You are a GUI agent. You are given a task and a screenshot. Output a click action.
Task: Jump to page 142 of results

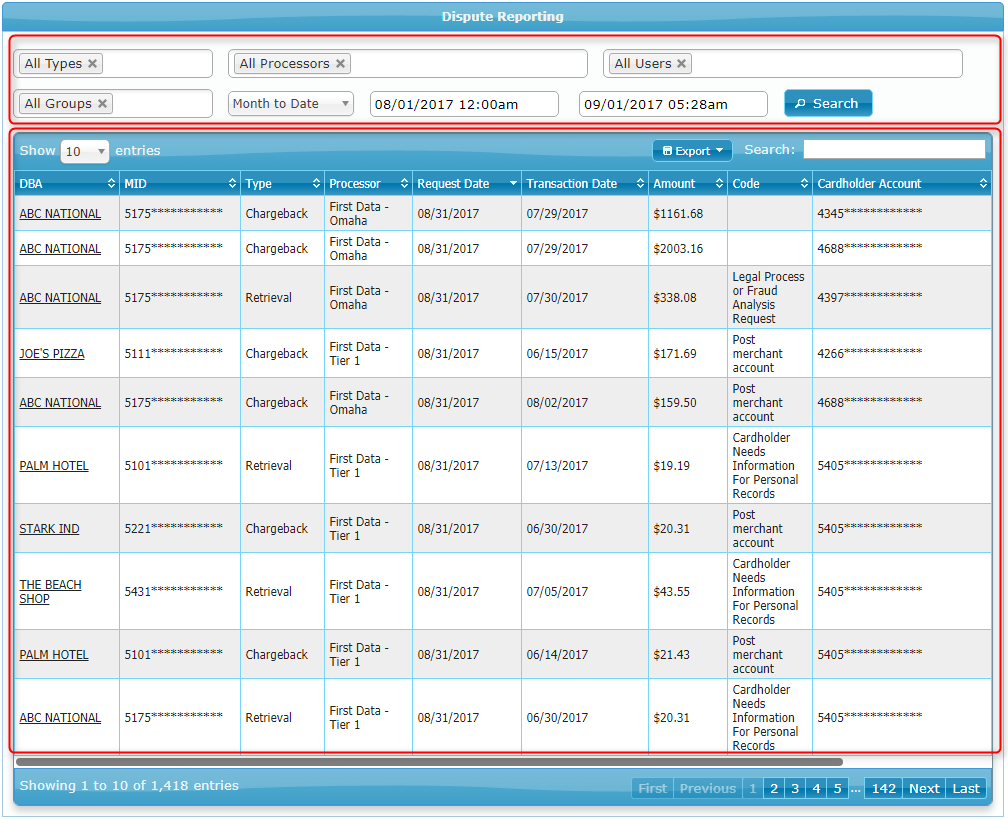(x=883, y=788)
